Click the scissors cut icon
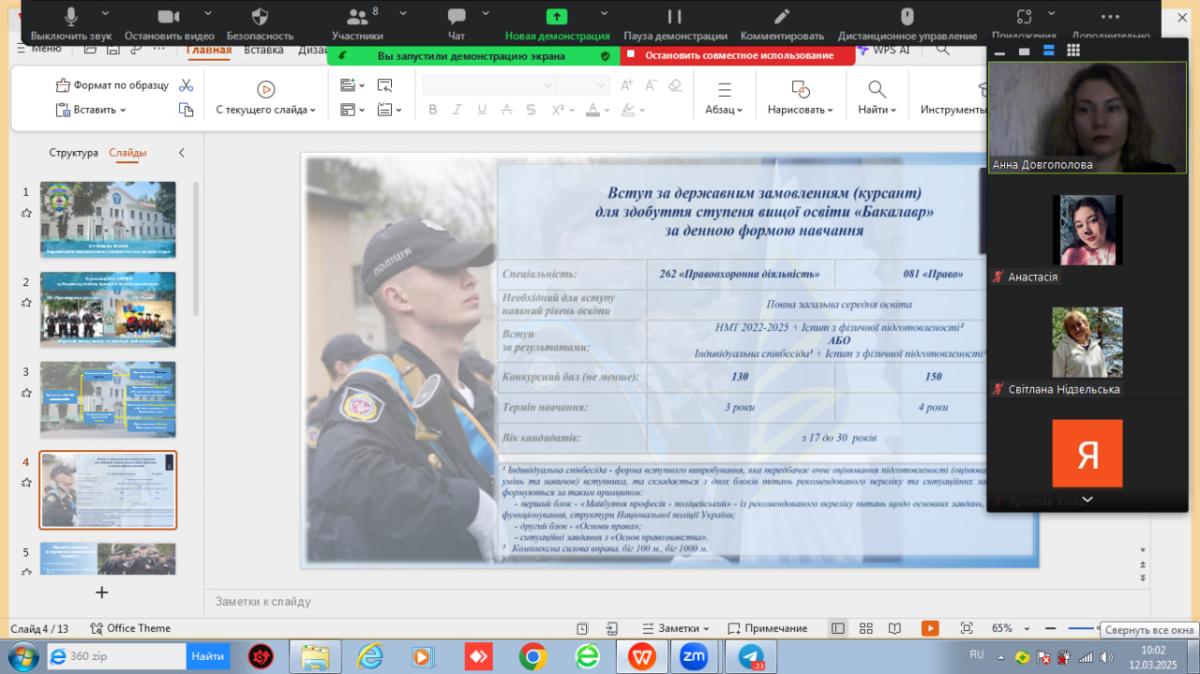The height and width of the screenshot is (674, 1200). click(186, 85)
